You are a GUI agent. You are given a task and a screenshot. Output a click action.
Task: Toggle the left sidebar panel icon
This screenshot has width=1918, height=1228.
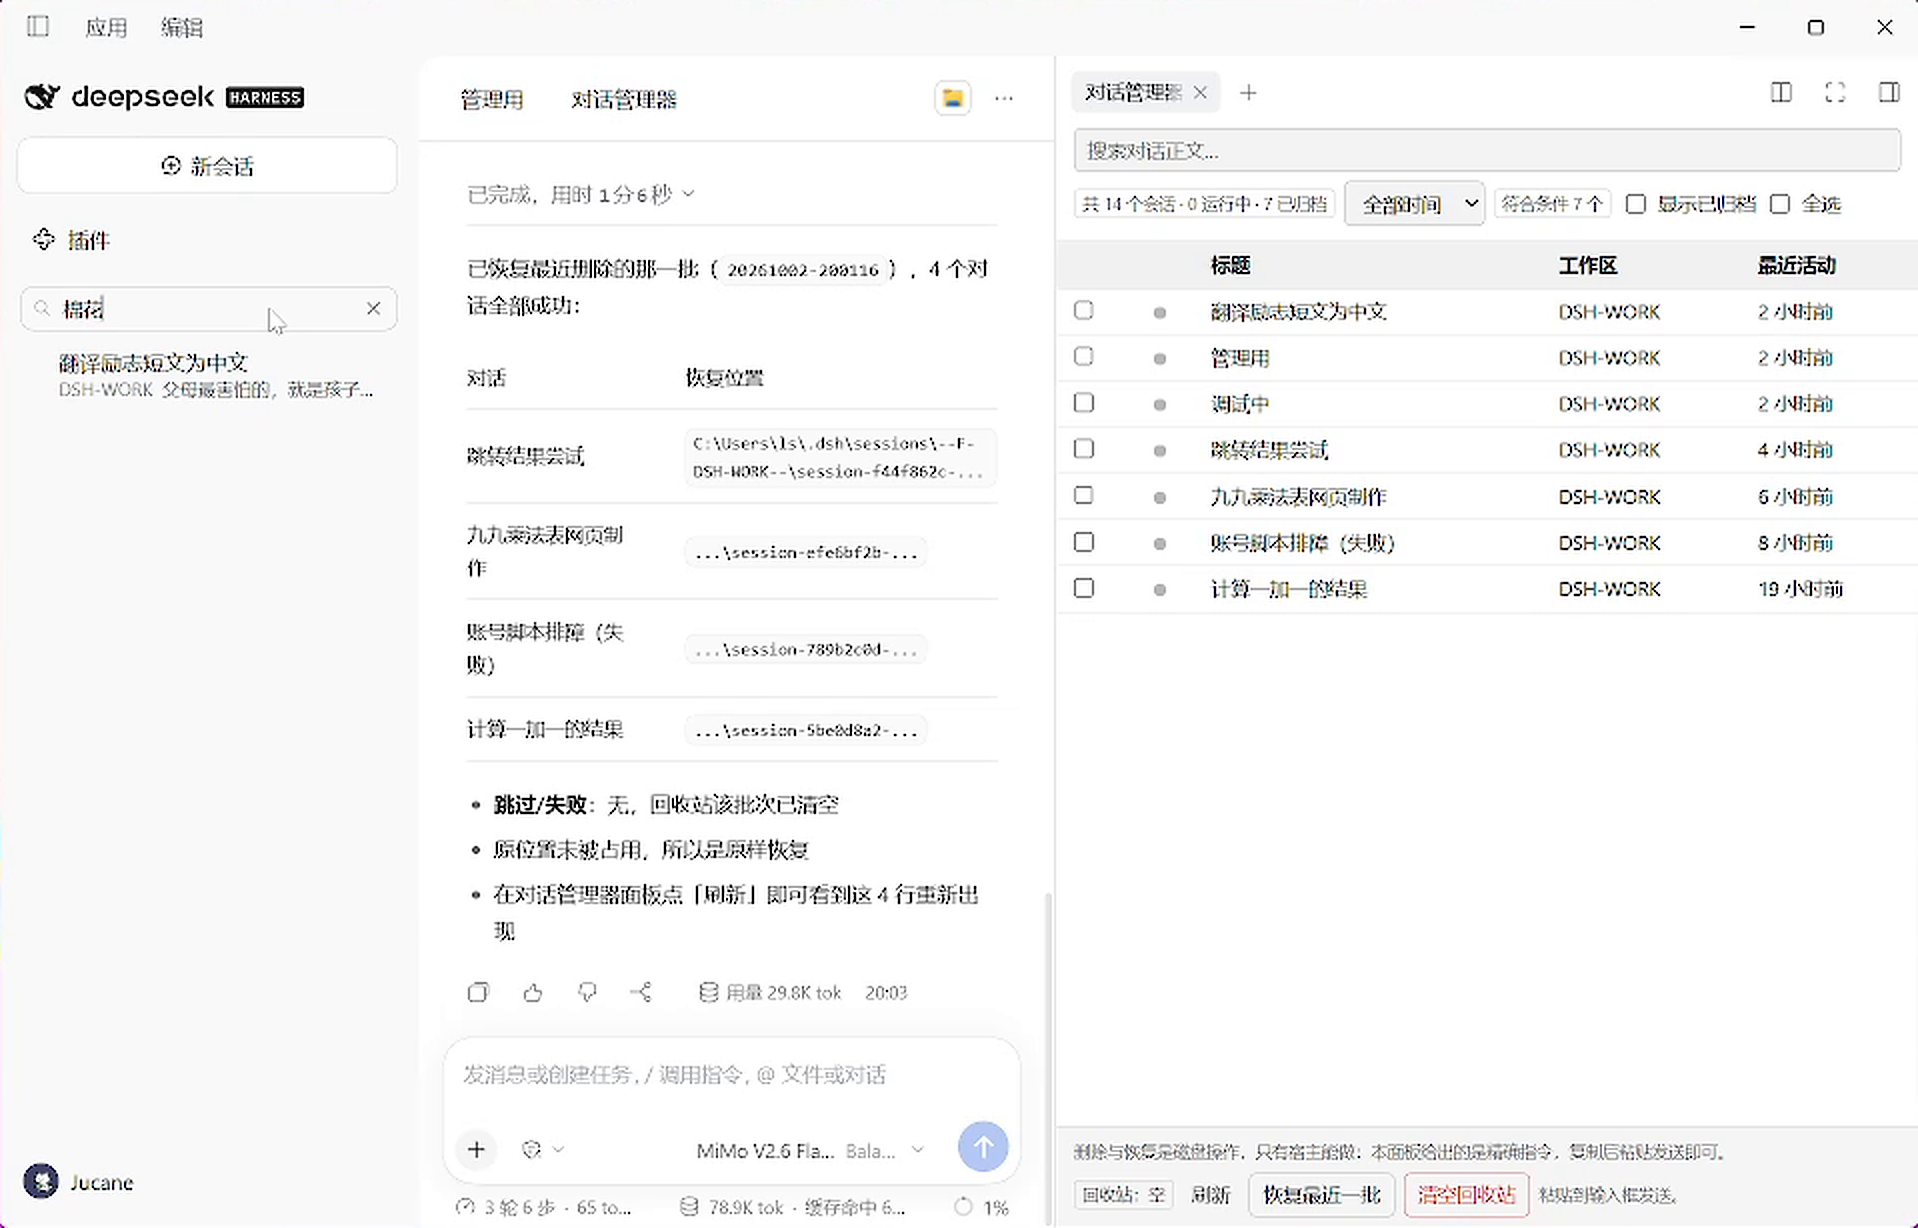38,26
